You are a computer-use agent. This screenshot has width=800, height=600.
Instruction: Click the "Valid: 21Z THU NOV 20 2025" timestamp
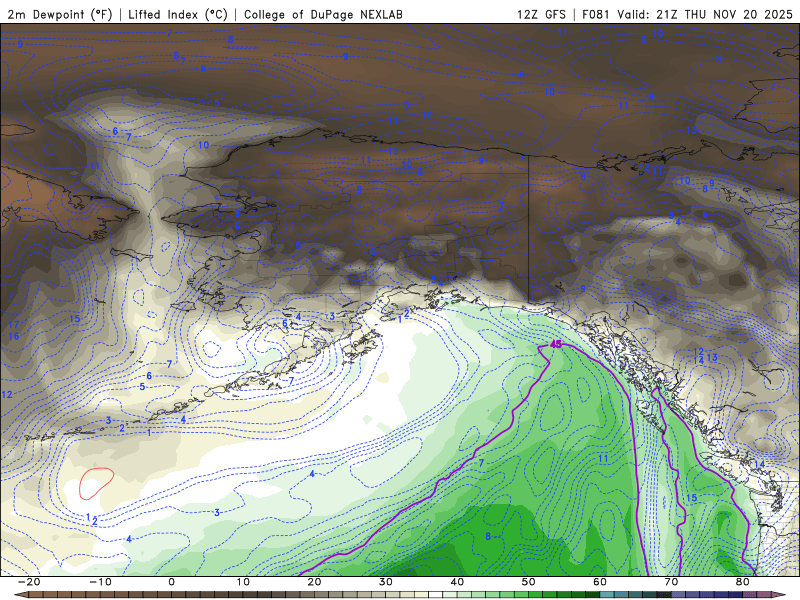tap(705, 14)
